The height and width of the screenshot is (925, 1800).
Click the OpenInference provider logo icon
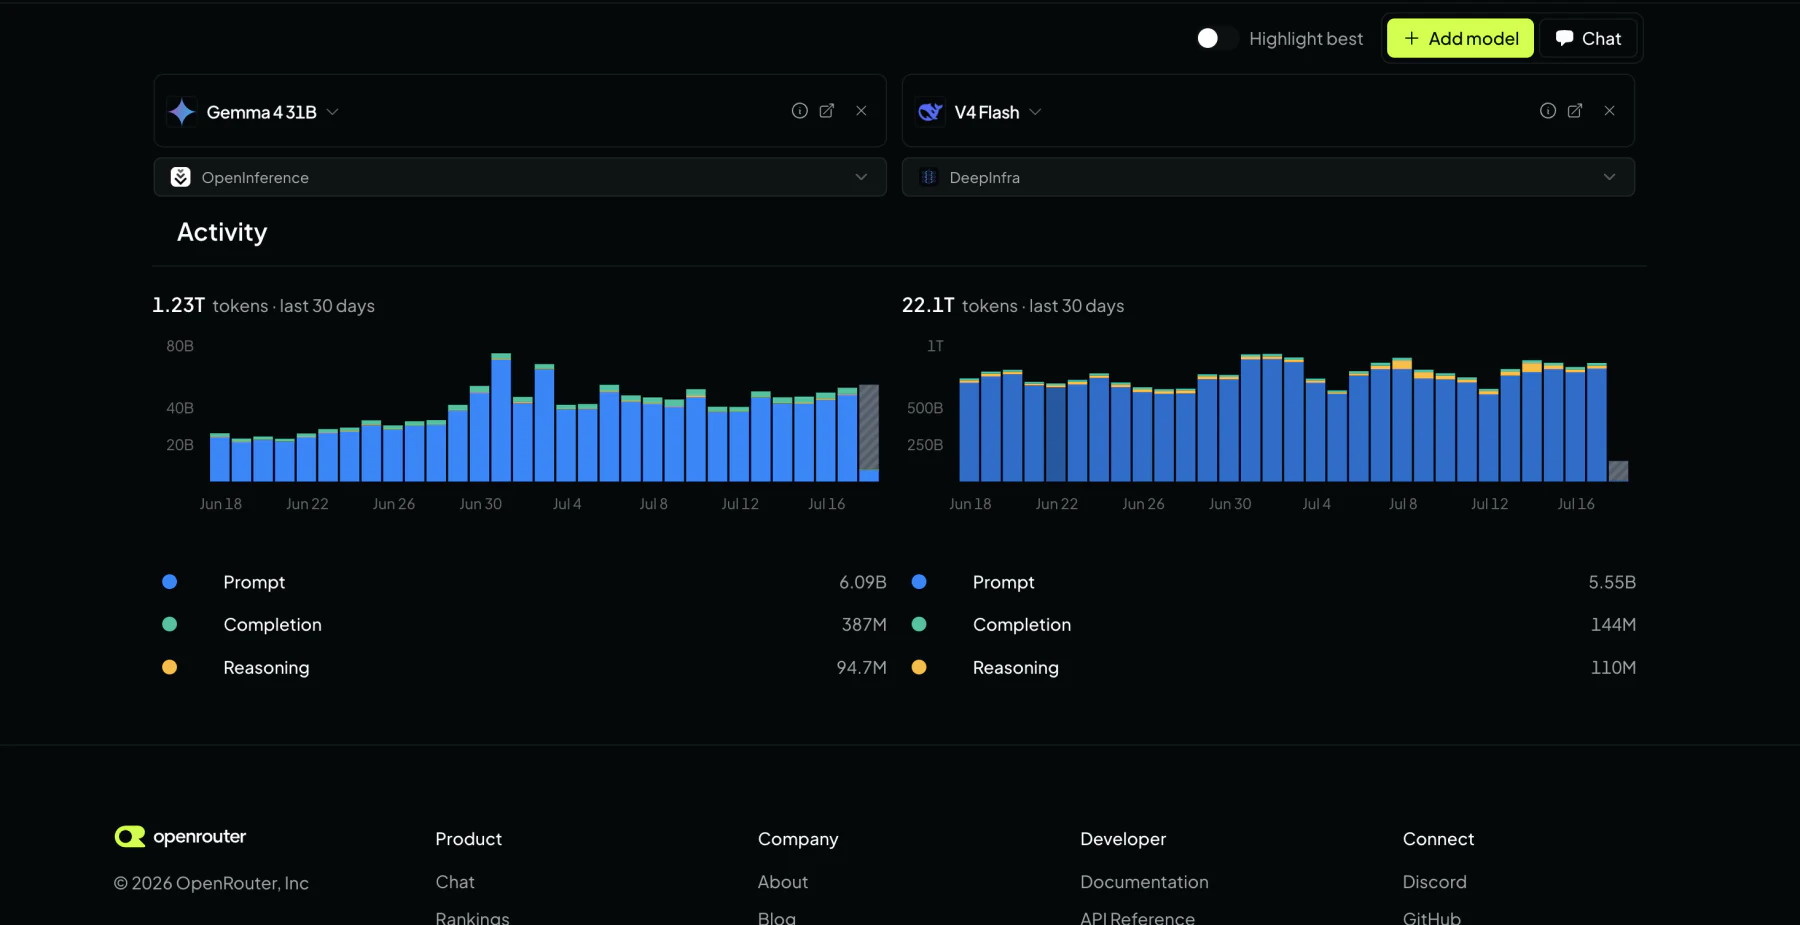click(180, 177)
